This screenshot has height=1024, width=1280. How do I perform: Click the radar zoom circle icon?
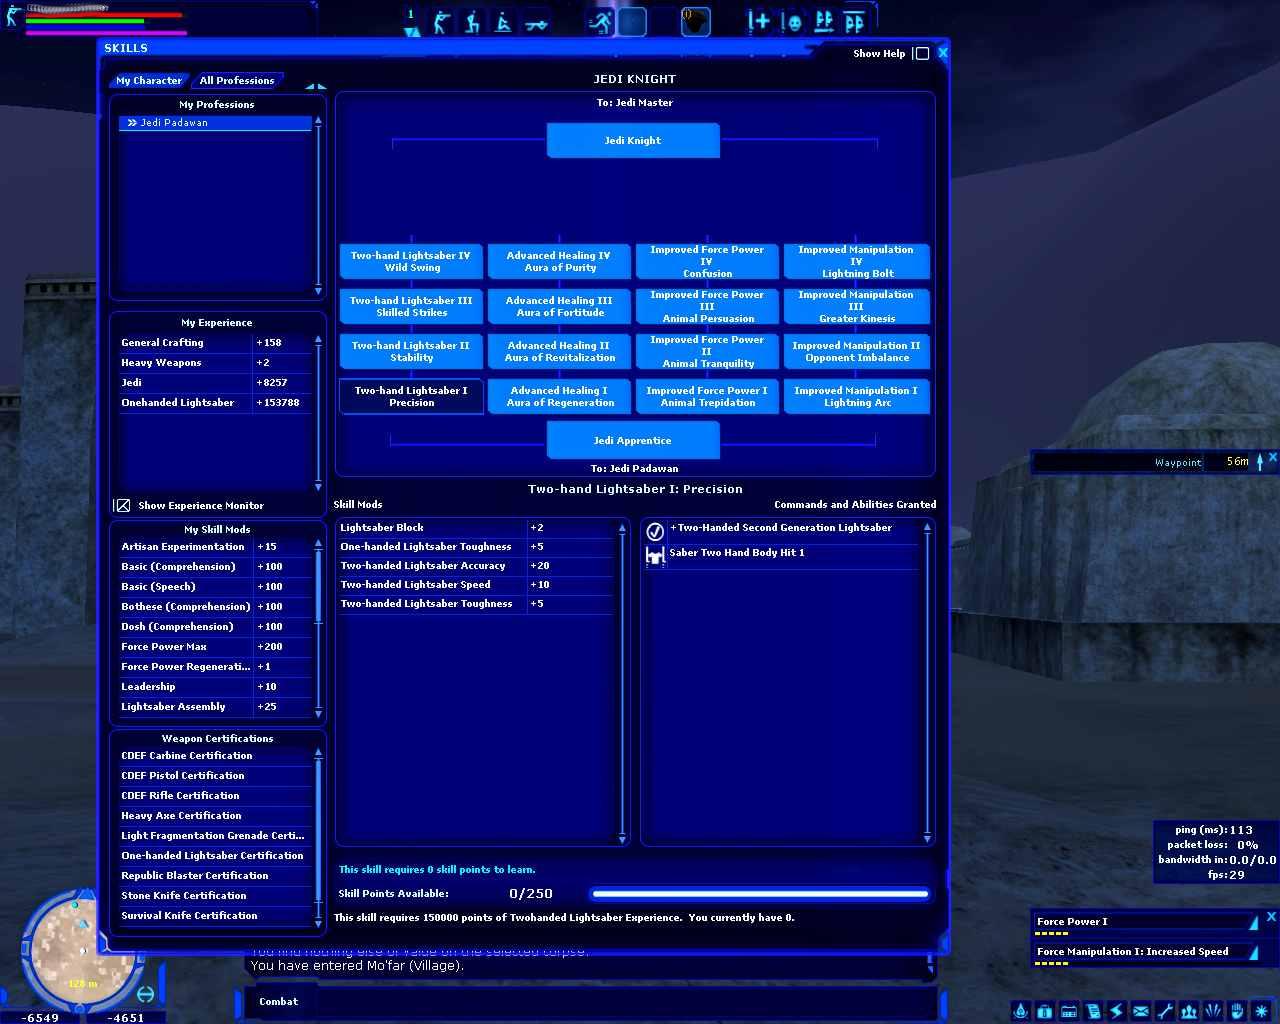tap(146, 994)
